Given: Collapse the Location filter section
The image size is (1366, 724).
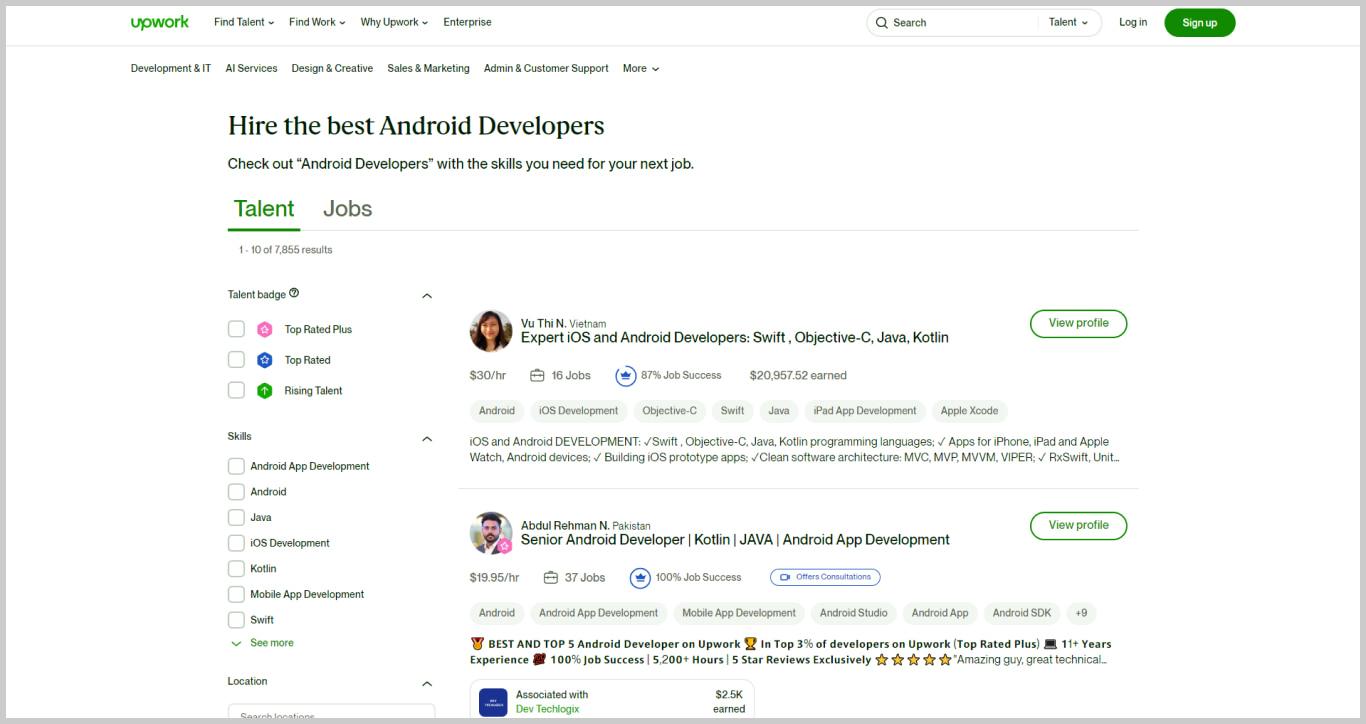Looking at the screenshot, I should (427, 684).
